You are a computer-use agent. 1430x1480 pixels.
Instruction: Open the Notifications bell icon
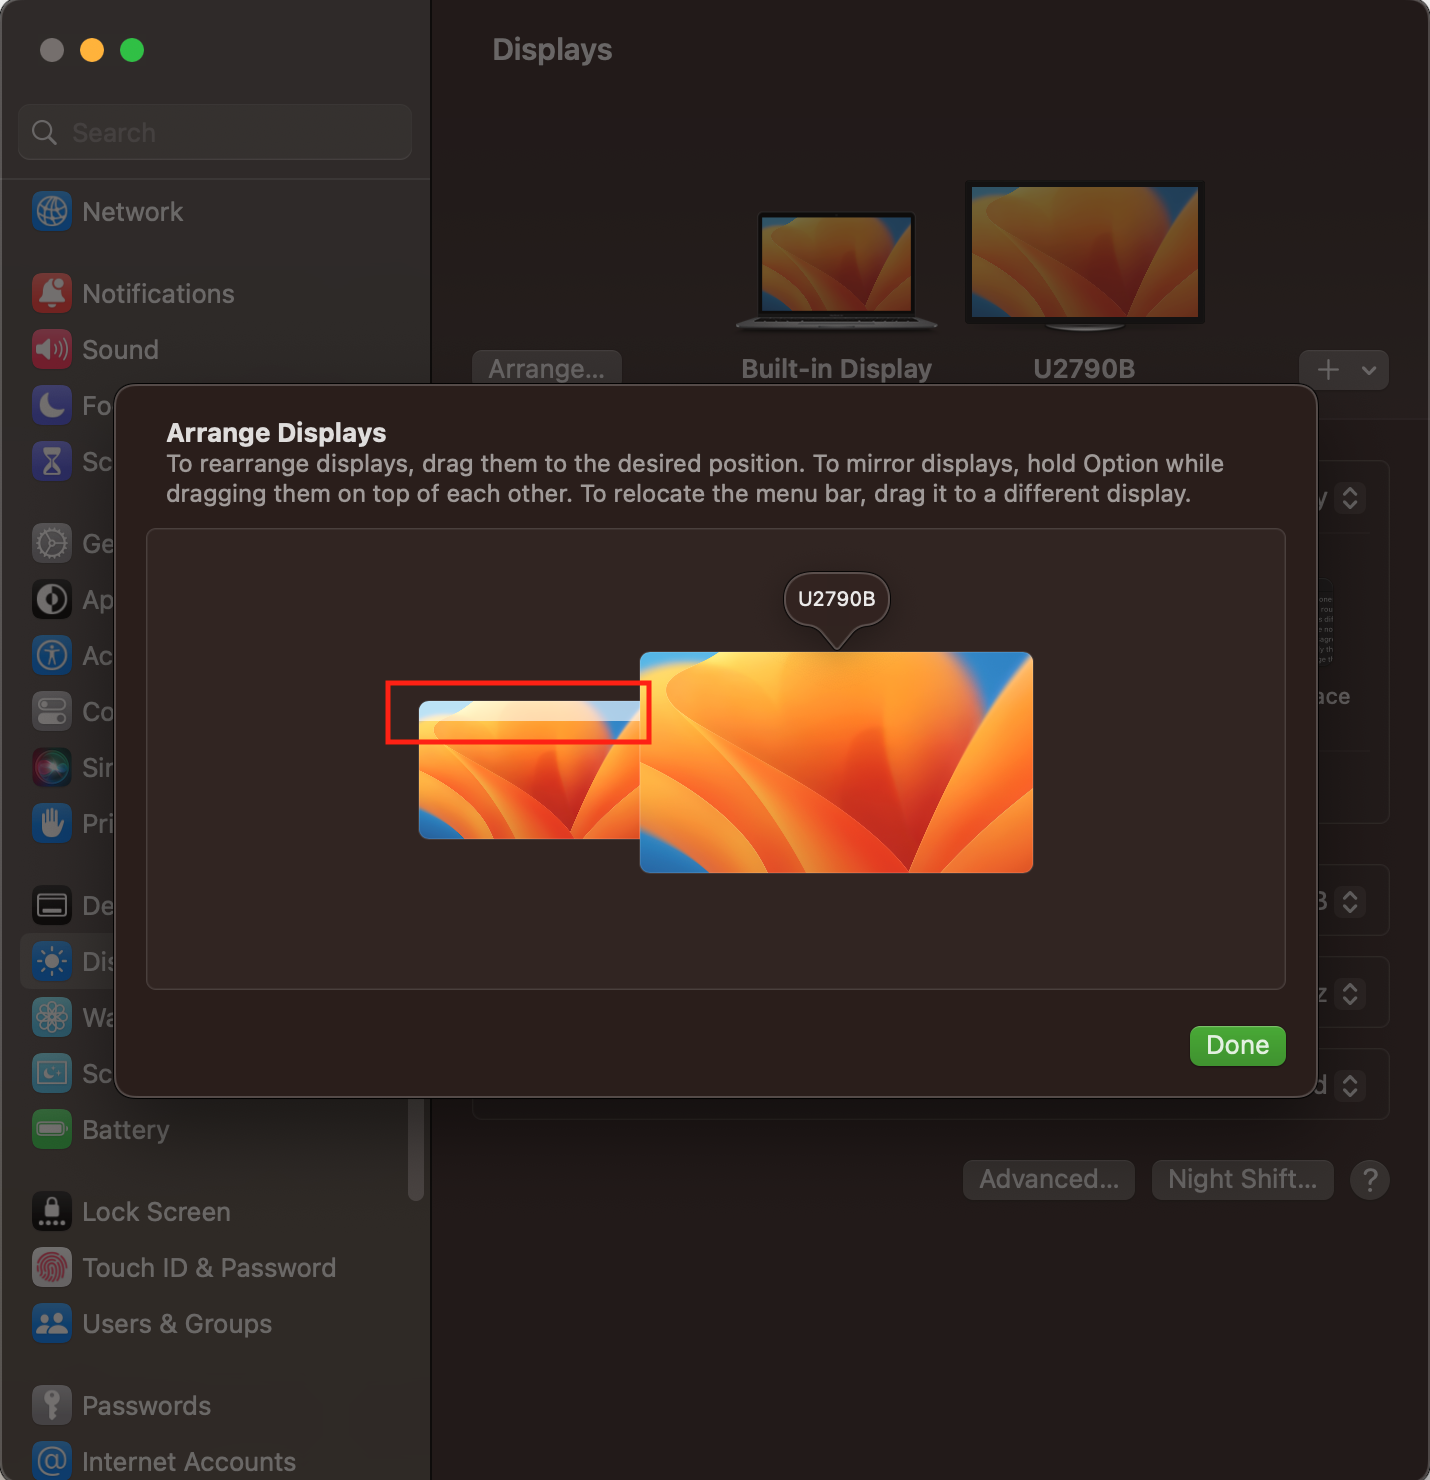(x=52, y=294)
